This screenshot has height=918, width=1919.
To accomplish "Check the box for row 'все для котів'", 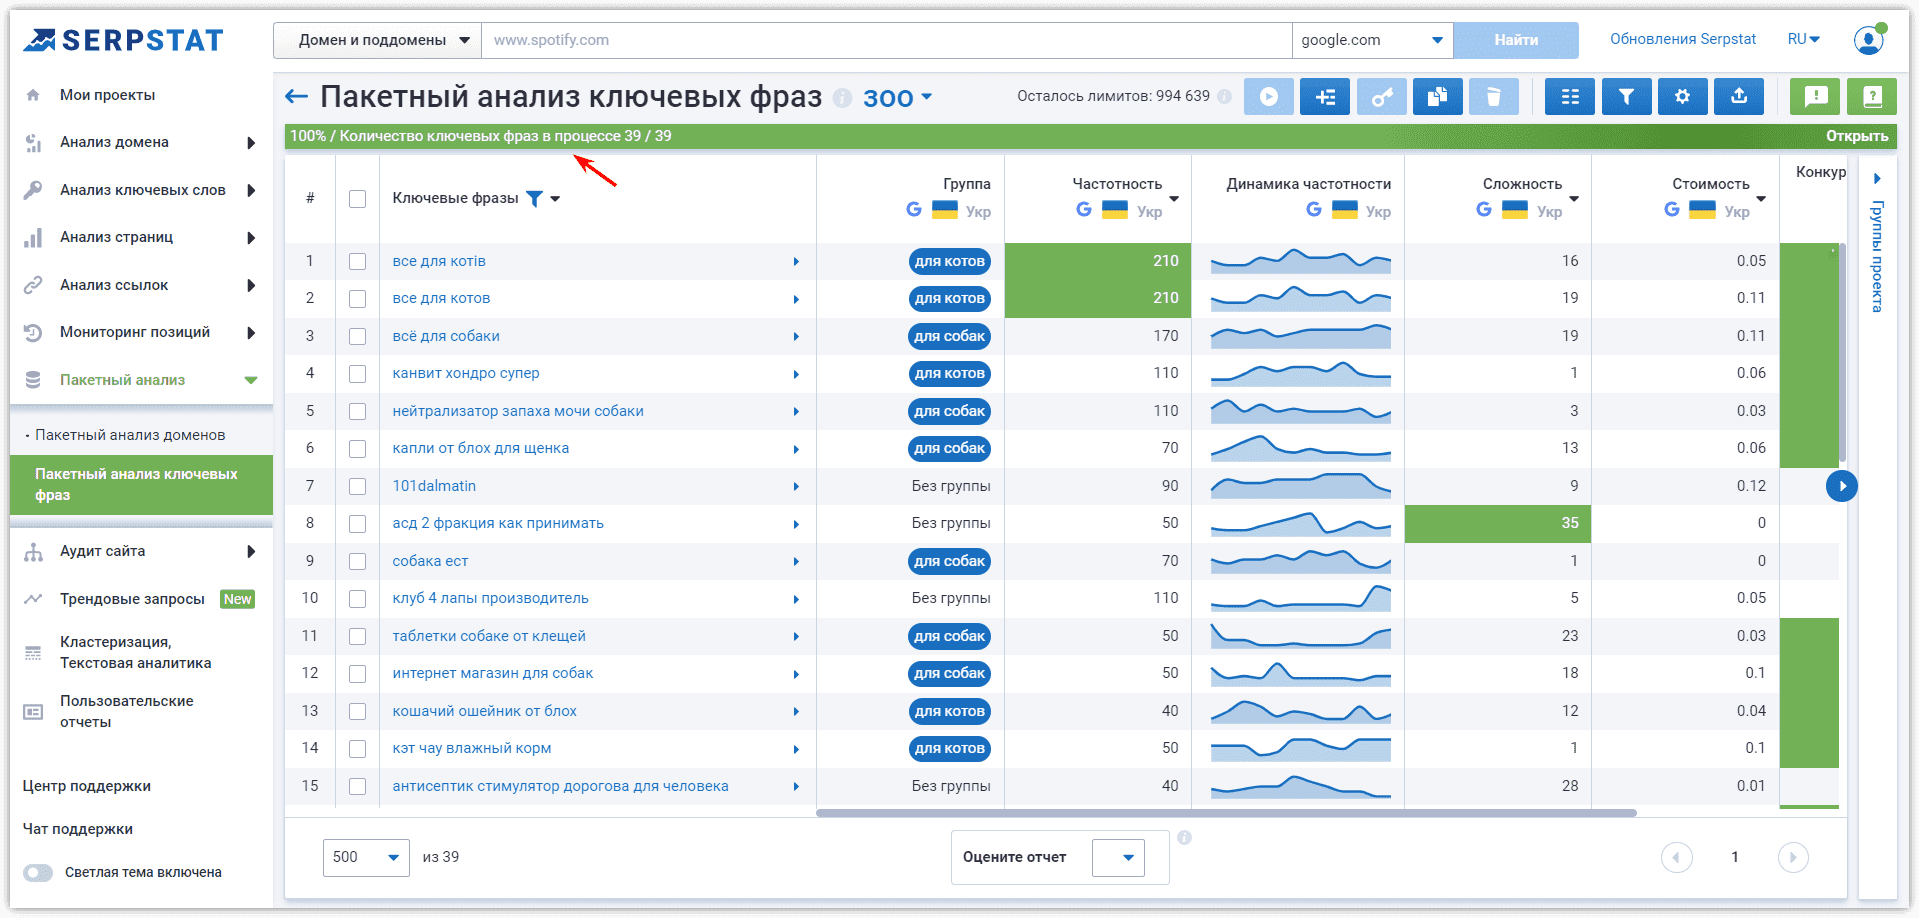I will tap(357, 261).
